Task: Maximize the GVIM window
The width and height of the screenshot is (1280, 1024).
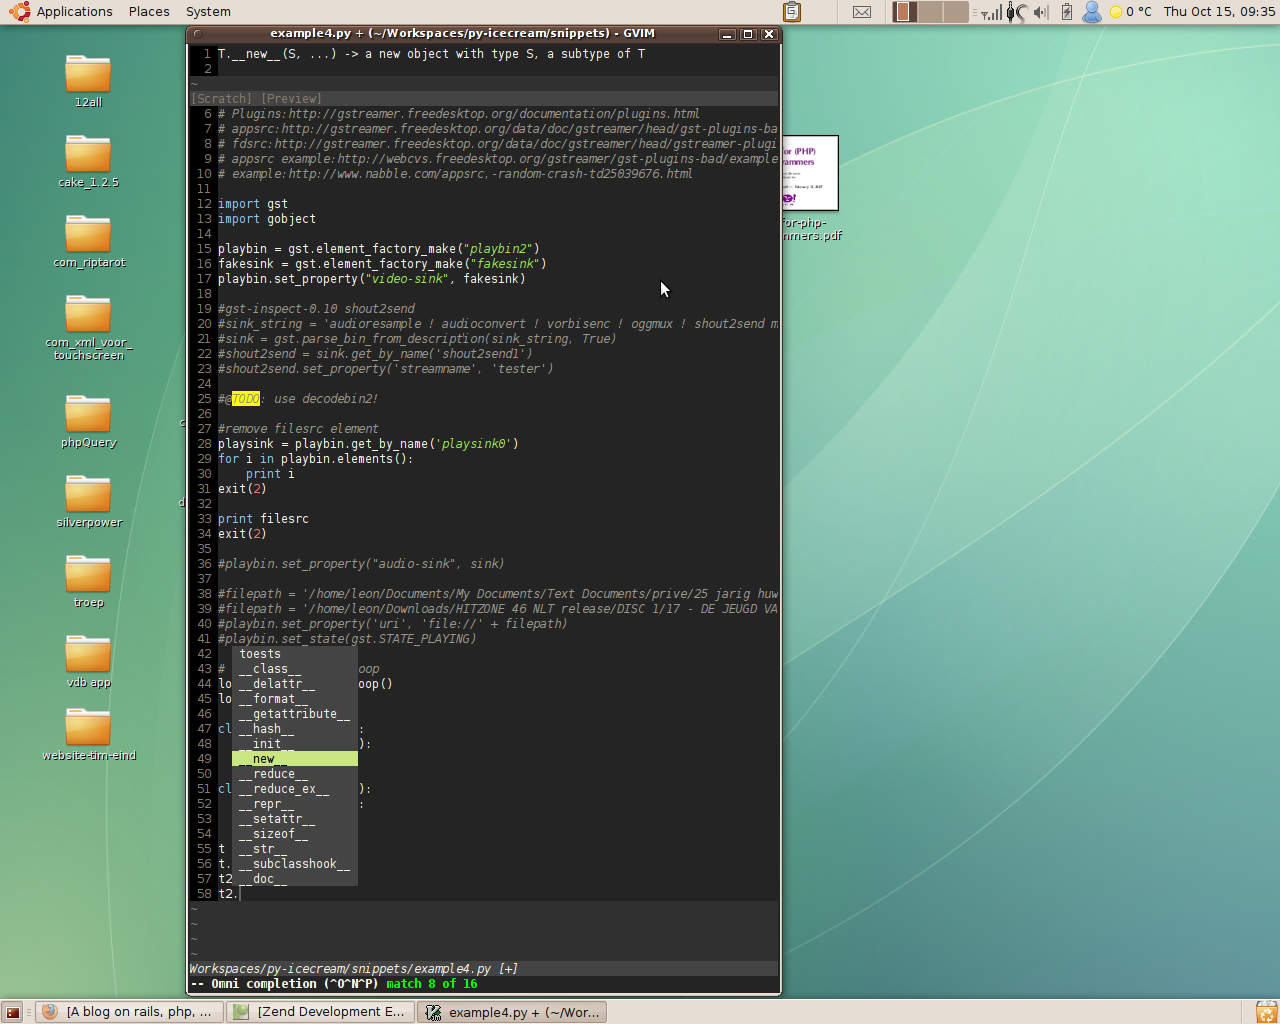Action: (x=747, y=34)
